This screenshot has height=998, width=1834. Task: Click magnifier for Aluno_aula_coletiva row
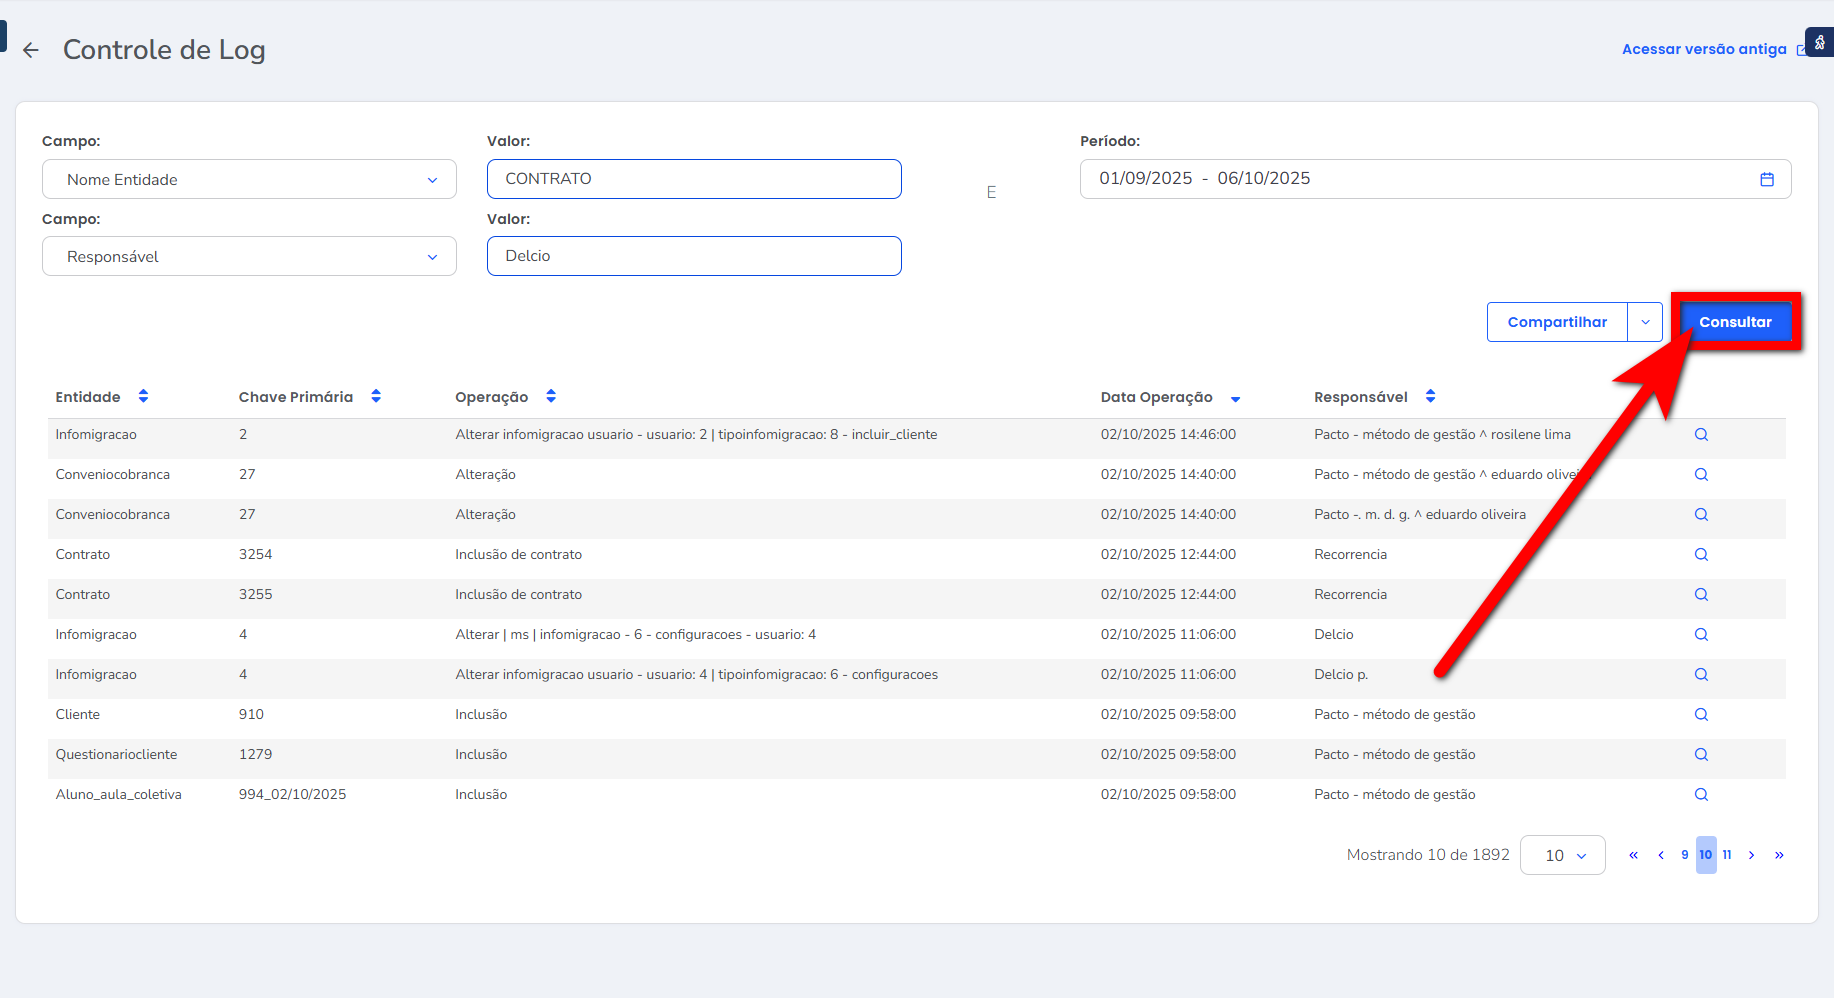click(x=1700, y=795)
